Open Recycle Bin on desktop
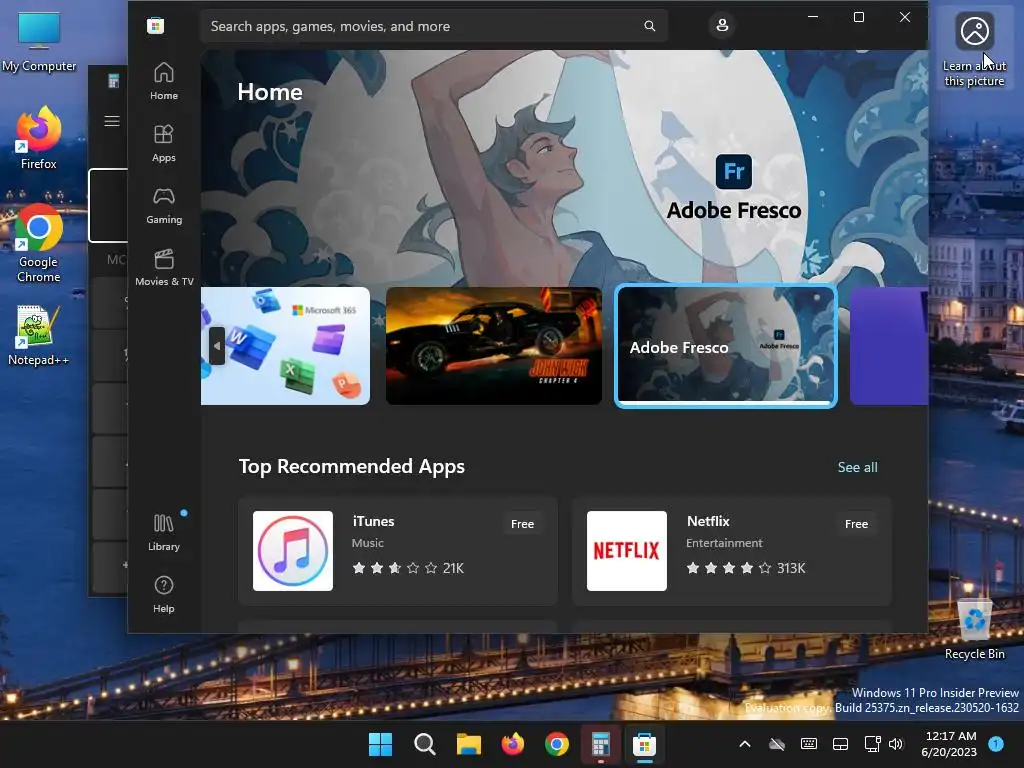Viewport: 1024px width, 768px height. click(974, 628)
